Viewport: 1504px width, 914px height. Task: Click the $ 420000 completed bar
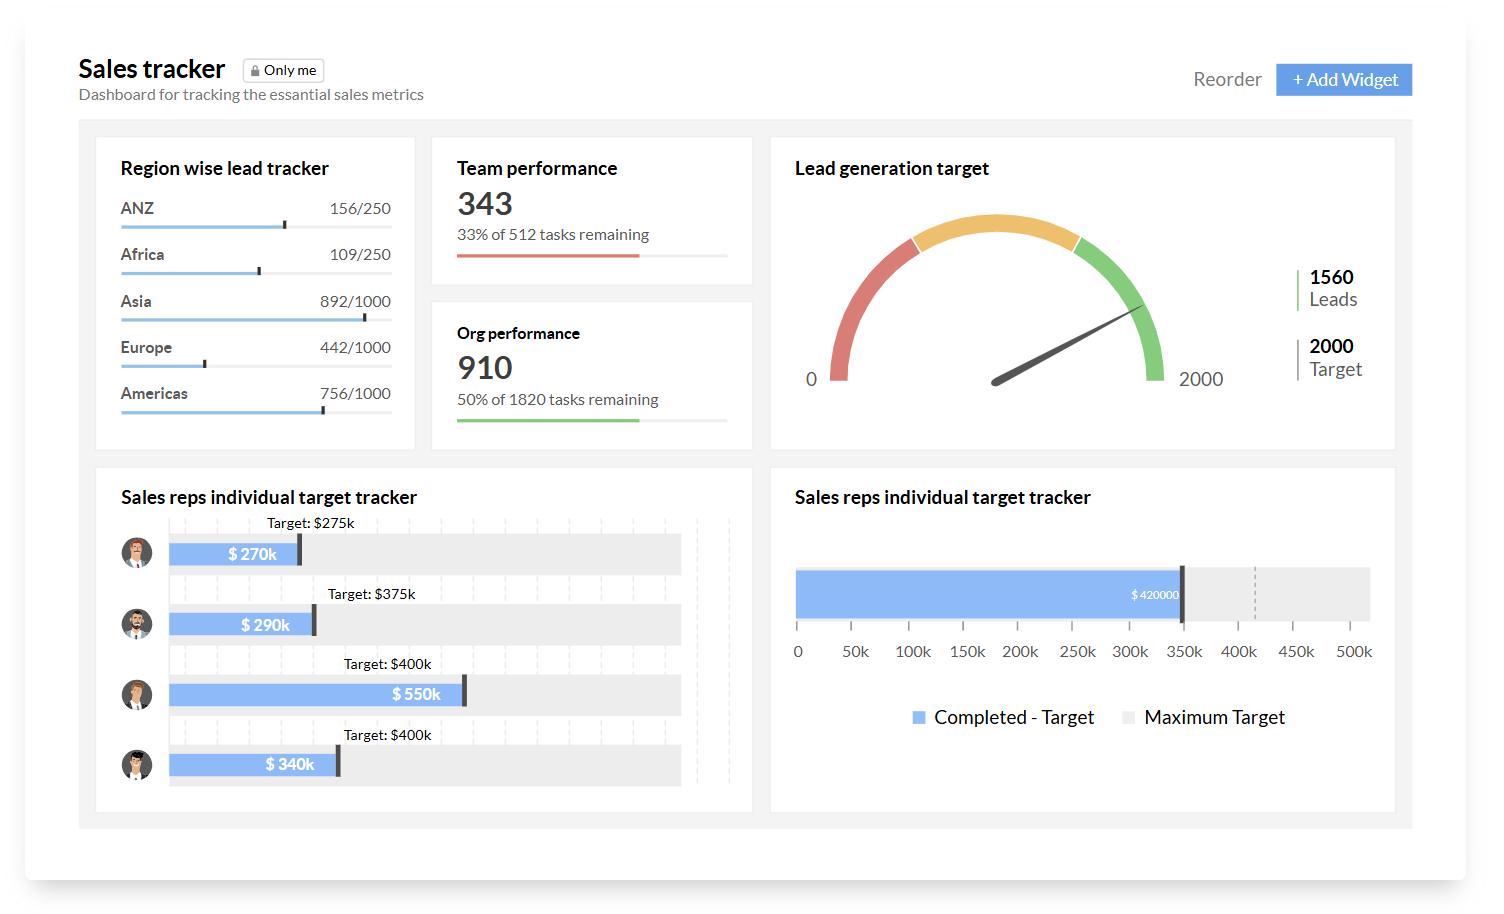coord(988,595)
